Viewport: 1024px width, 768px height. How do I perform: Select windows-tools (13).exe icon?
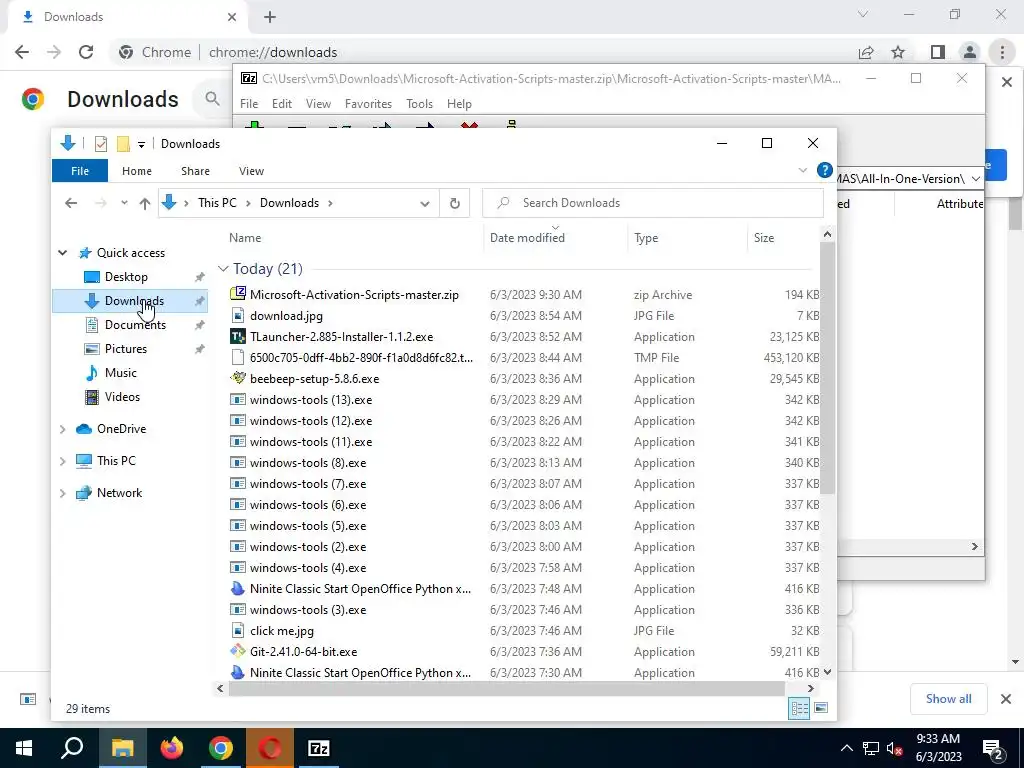[238, 399]
